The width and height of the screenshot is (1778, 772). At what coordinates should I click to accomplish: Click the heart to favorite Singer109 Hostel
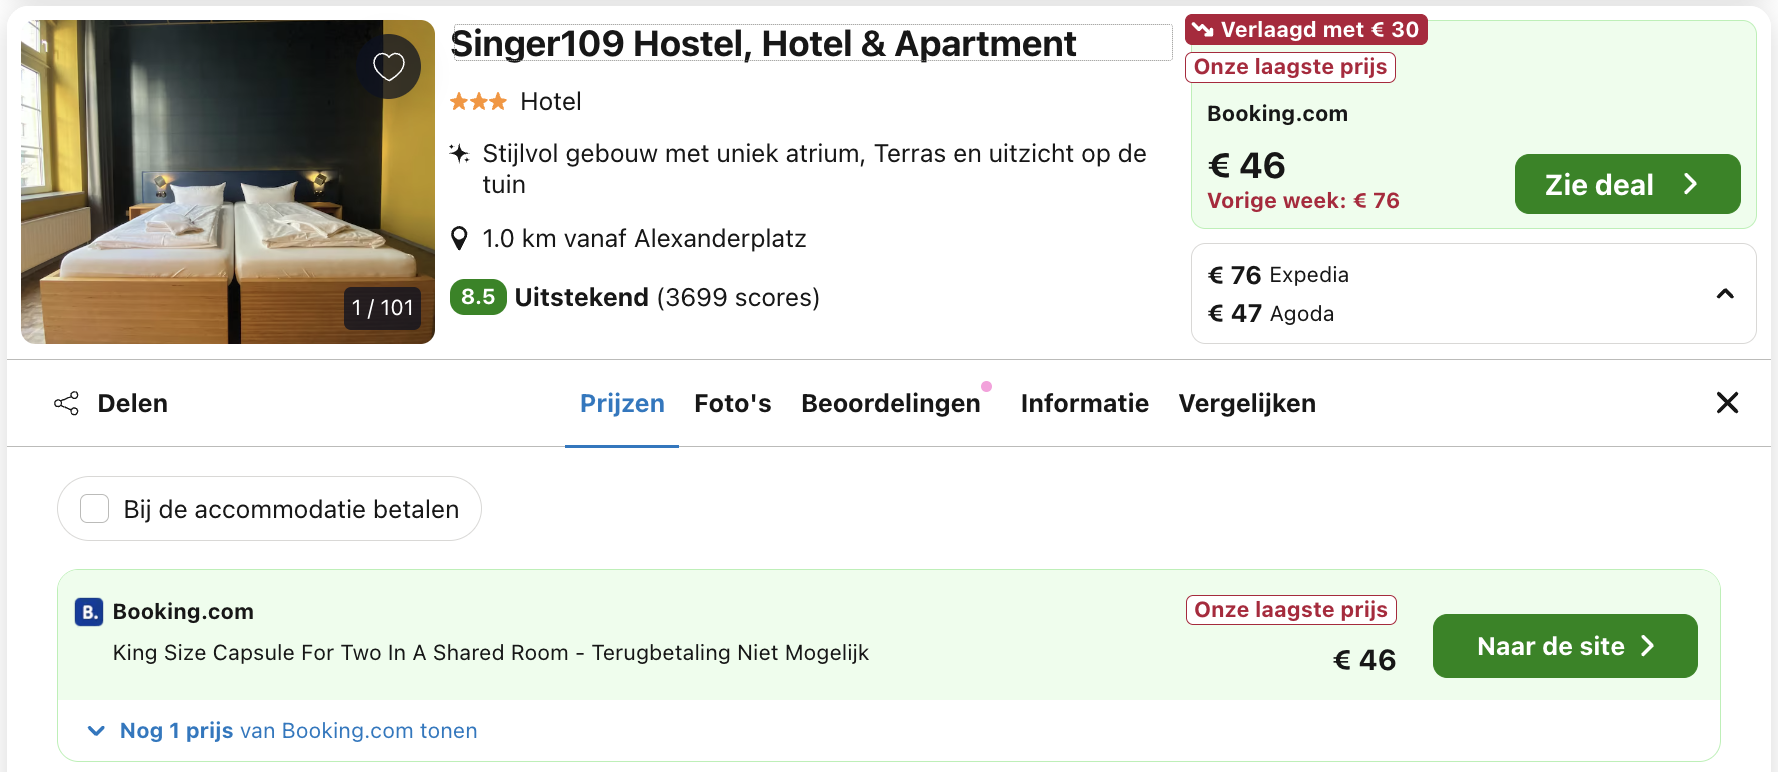389,66
